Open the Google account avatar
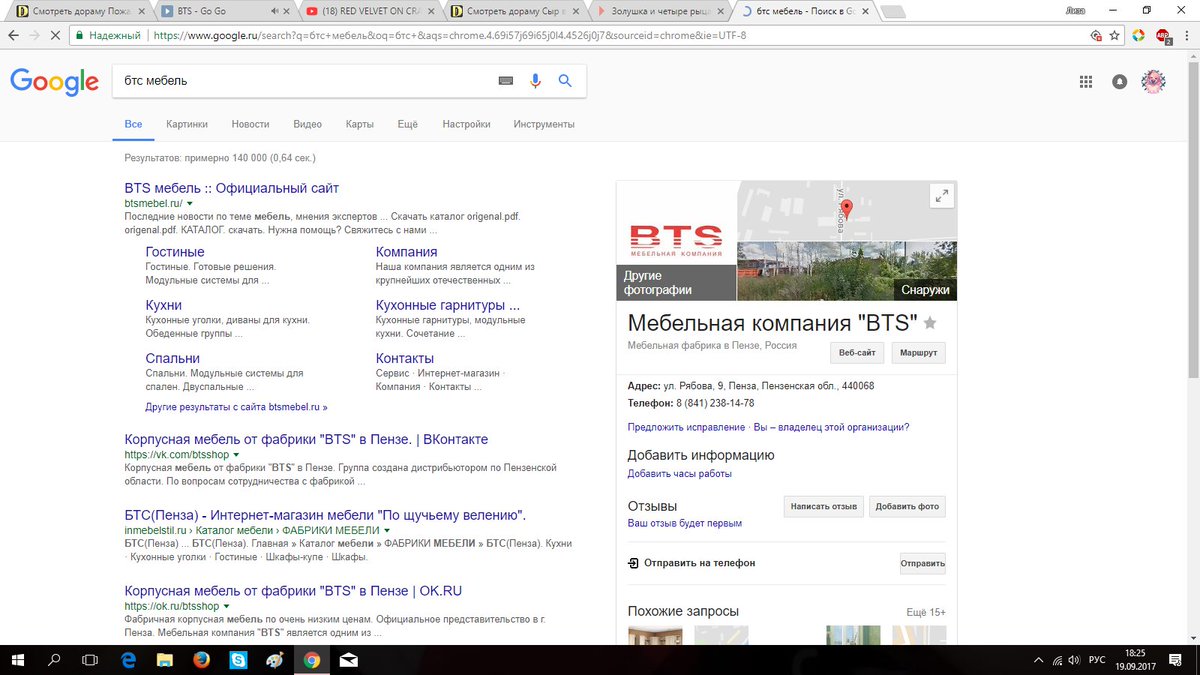Viewport: 1200px width, 675px height. point(1154,82)
